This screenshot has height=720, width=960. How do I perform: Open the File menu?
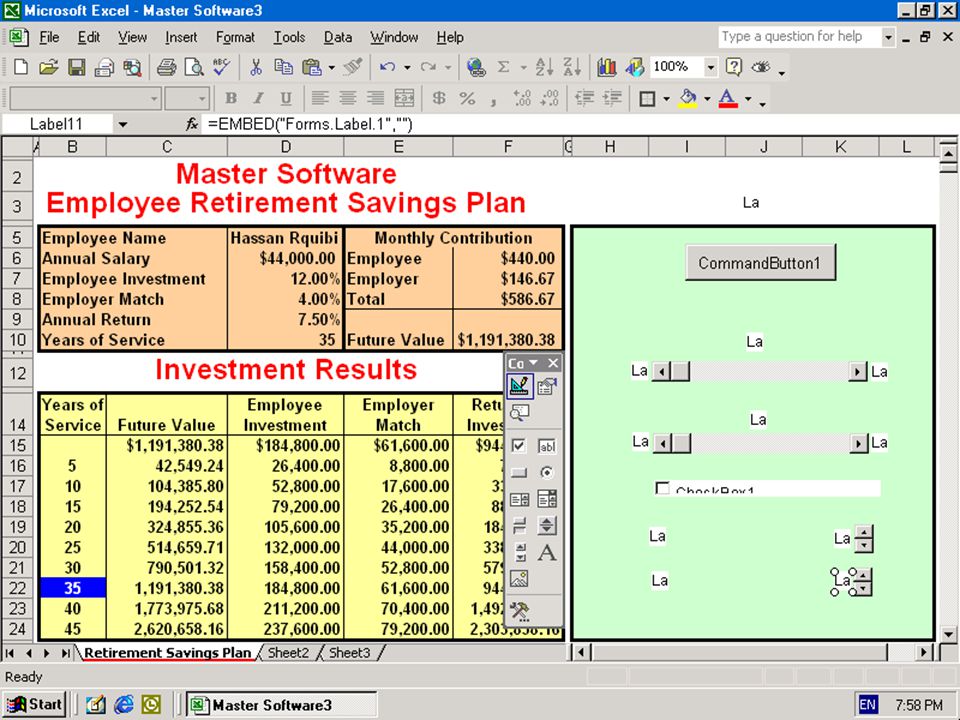pos(49,37)
